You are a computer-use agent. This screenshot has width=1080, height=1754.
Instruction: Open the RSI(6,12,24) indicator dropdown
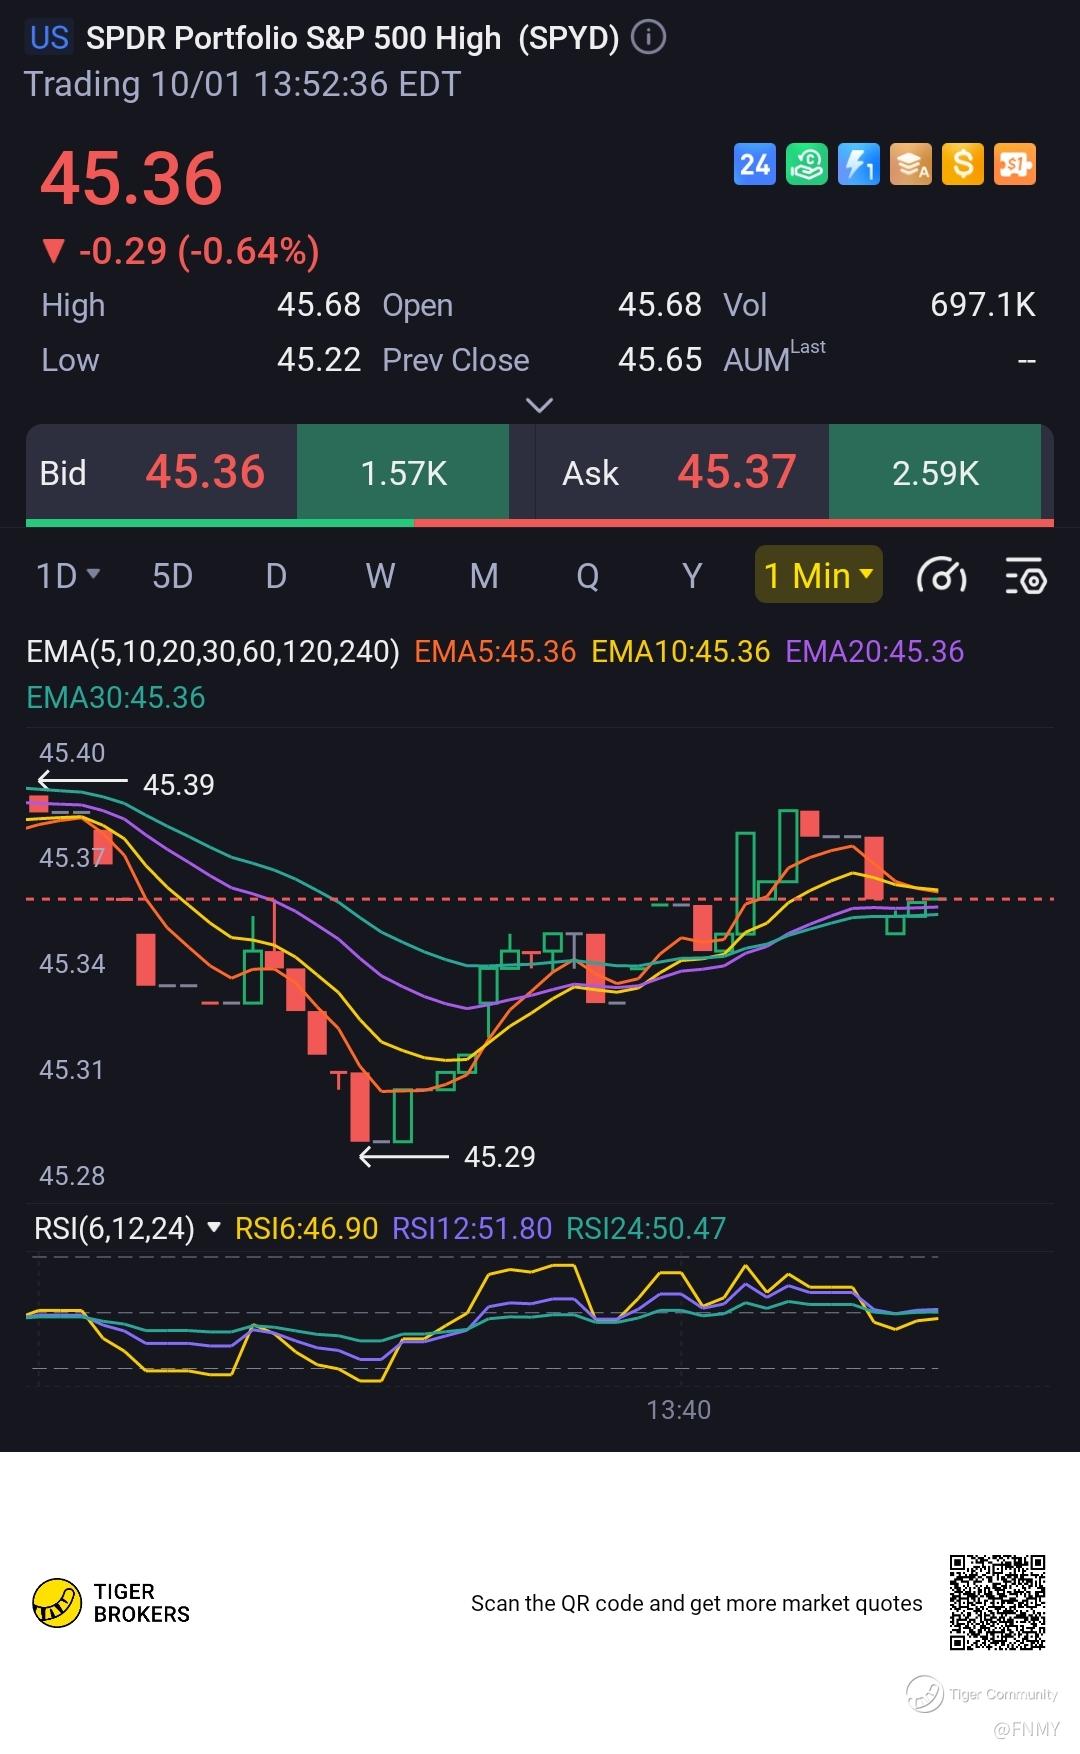(127, 1228)
